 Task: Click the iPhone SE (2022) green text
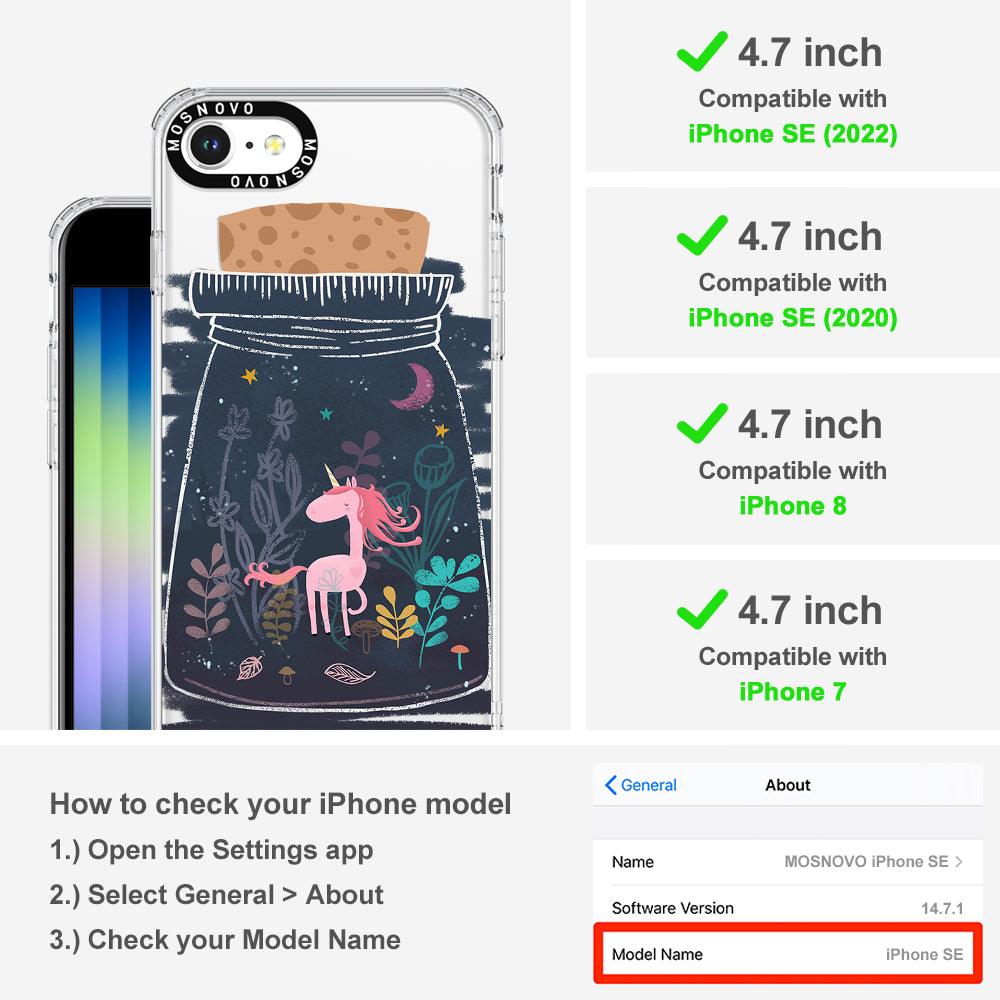(793, 134)
